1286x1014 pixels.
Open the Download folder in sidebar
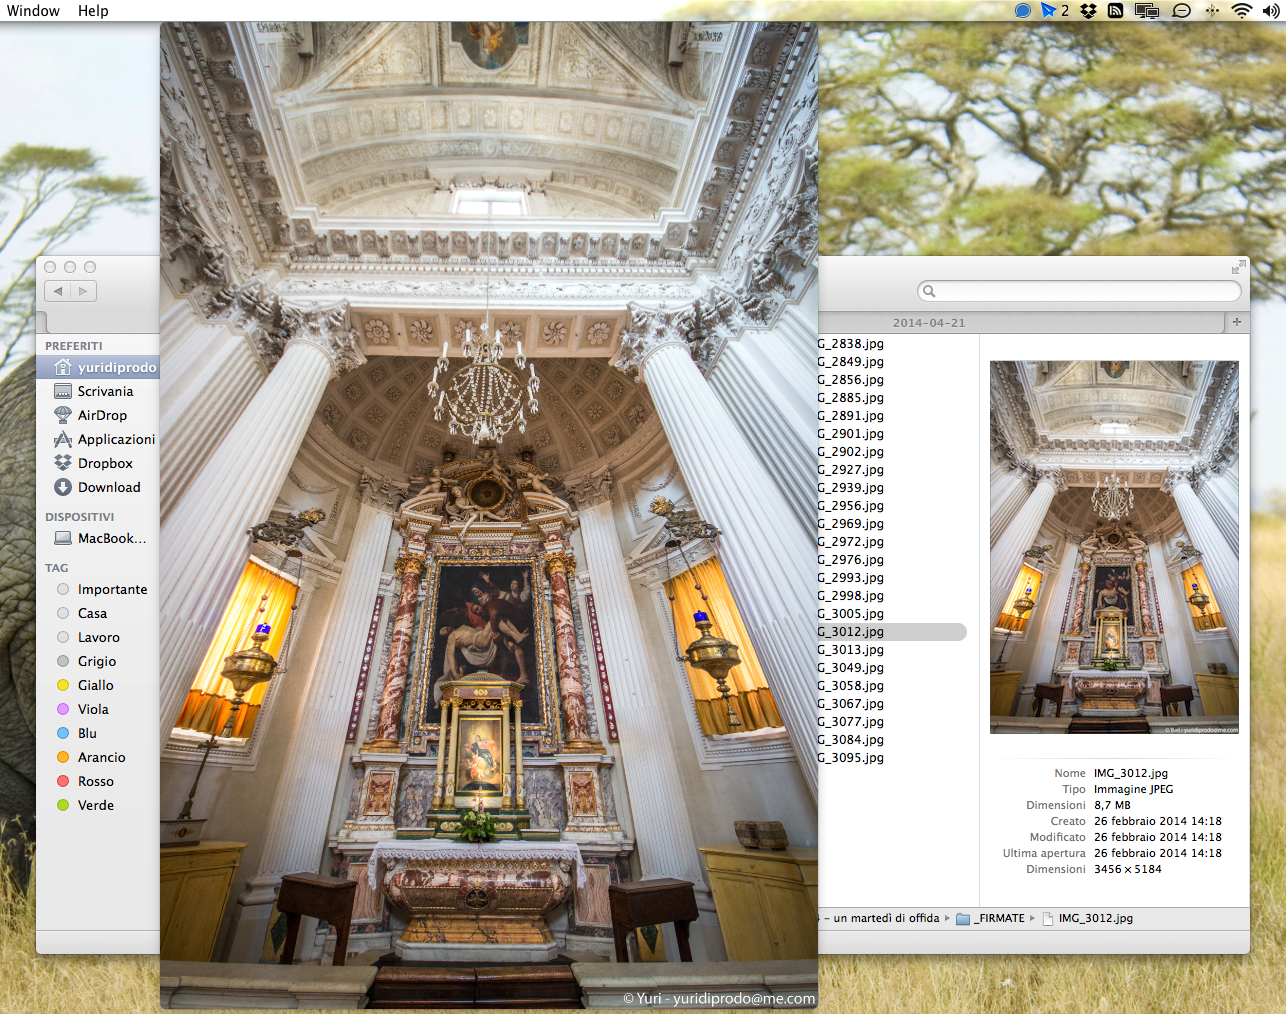click(109, 487)
